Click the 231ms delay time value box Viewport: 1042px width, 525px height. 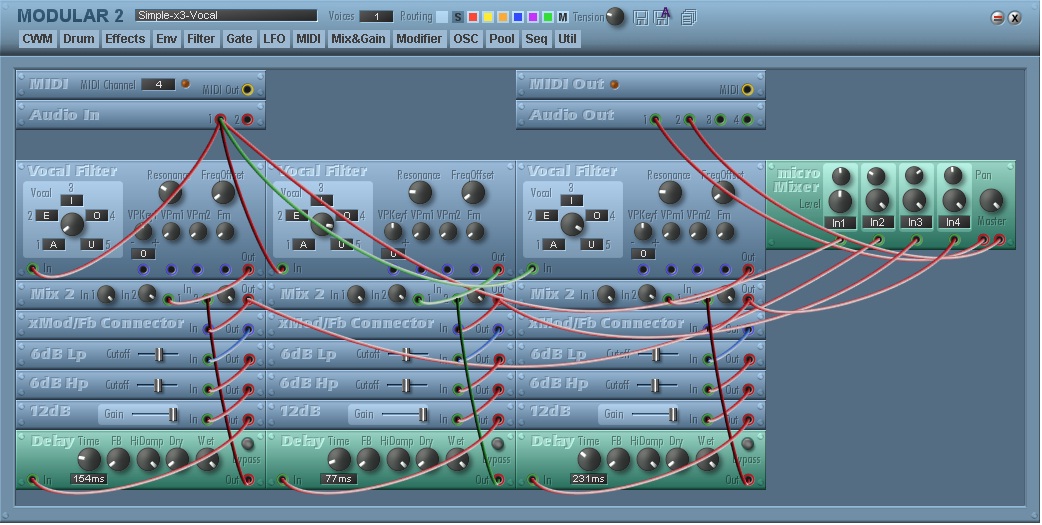(x=589, y=478)
